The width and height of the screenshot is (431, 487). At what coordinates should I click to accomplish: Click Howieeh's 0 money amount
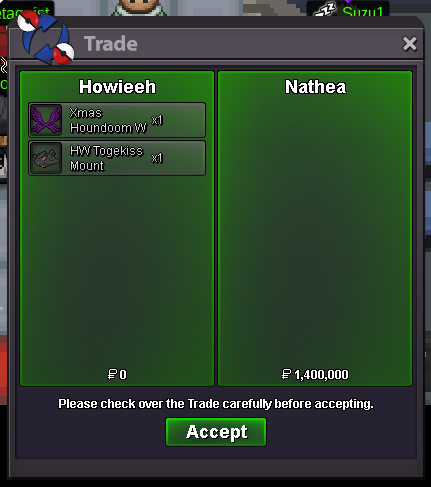pyautogui.click(x=123, y=375)
